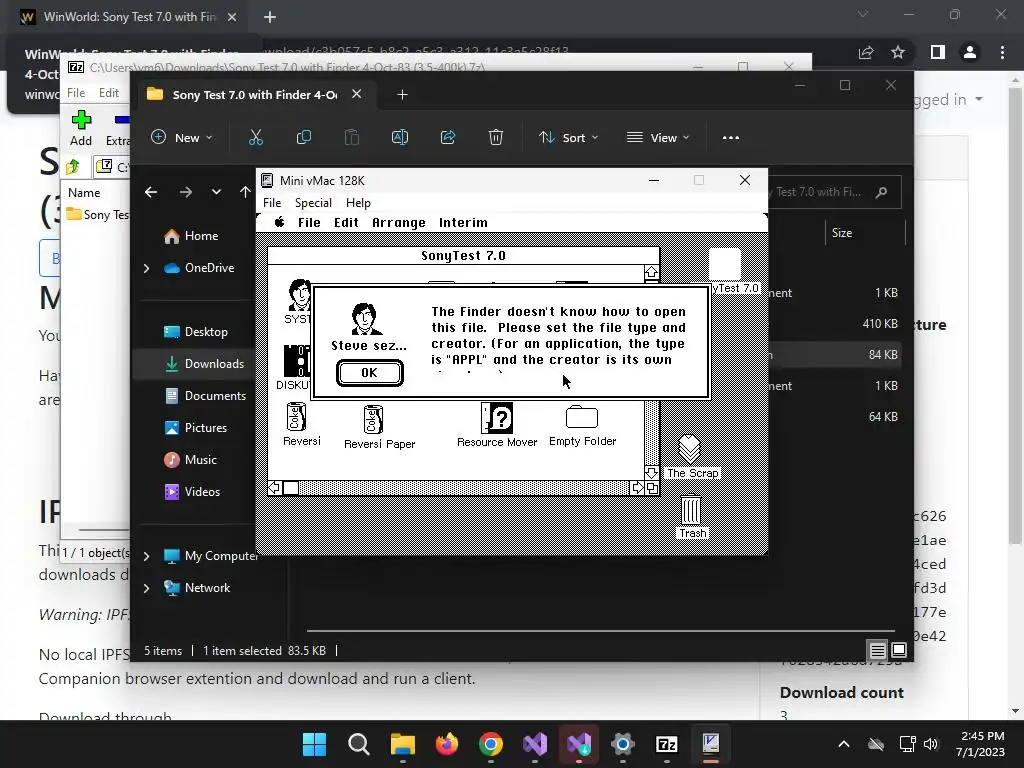Click the Paste icon in File Explorer
This screenshot has height=768, width=1024.
351,138
